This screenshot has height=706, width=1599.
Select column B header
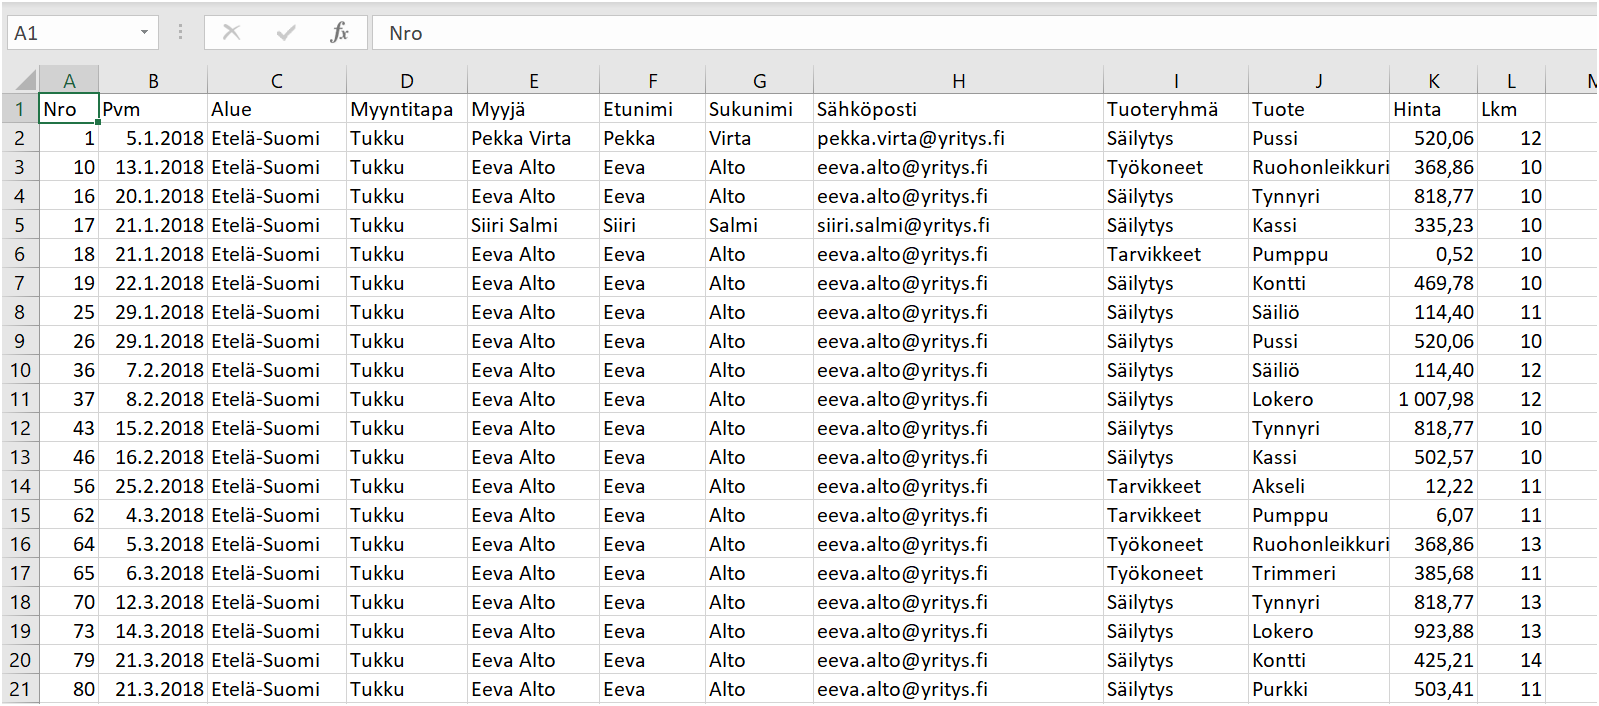153,81
